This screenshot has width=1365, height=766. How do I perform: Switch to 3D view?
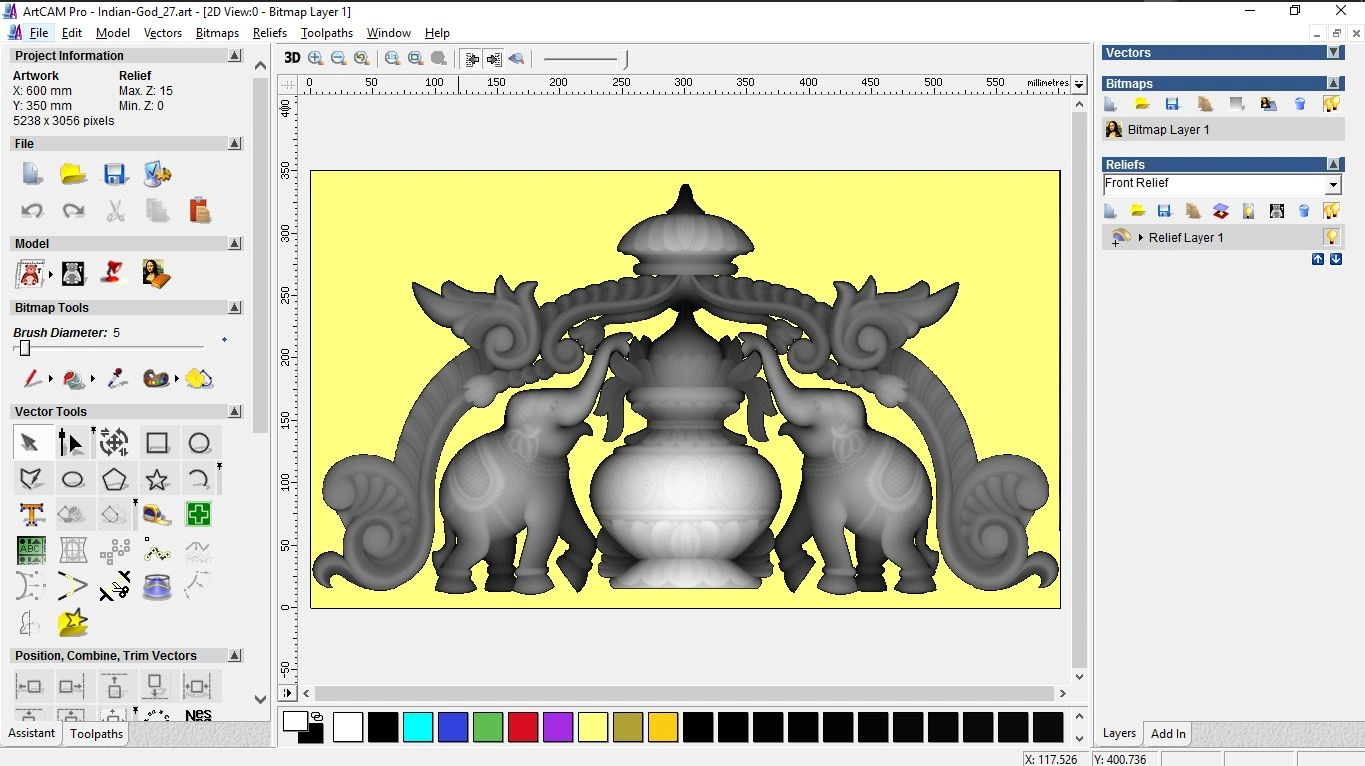tap(291, 59)
